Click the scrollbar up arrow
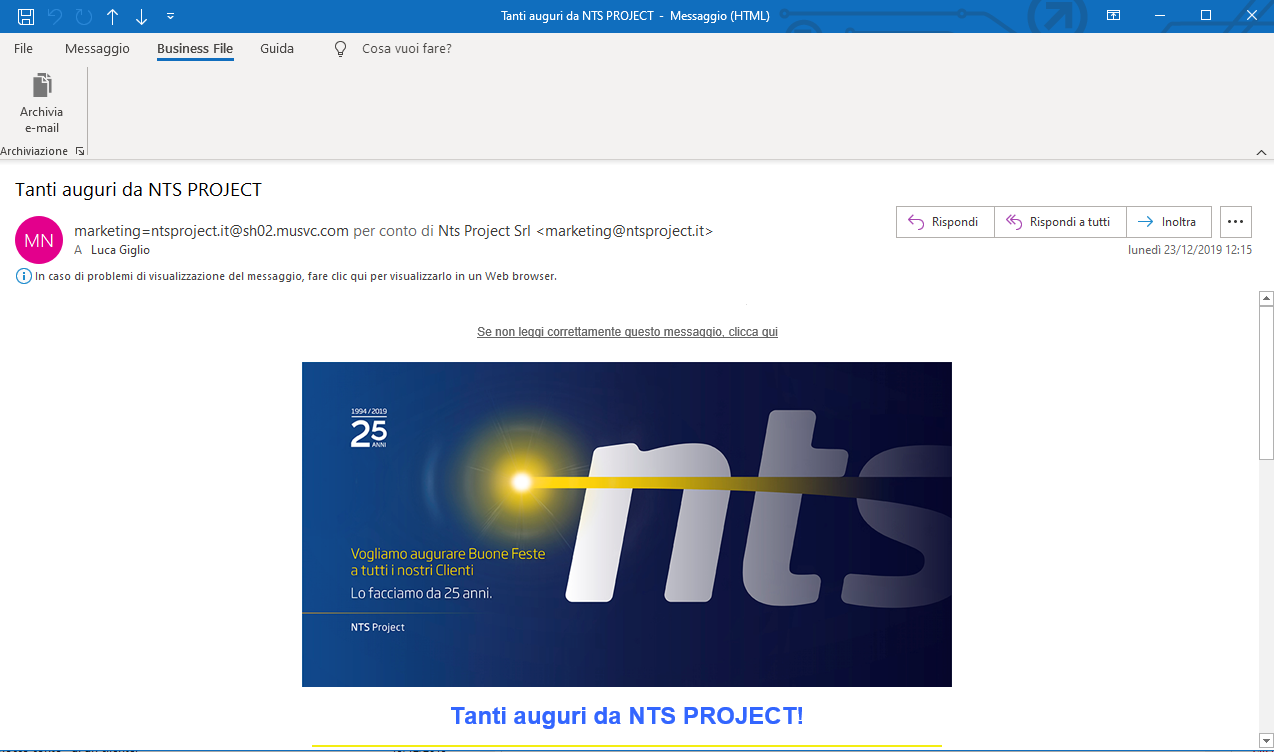The image size is (1274, 752). click(1266, 298)
